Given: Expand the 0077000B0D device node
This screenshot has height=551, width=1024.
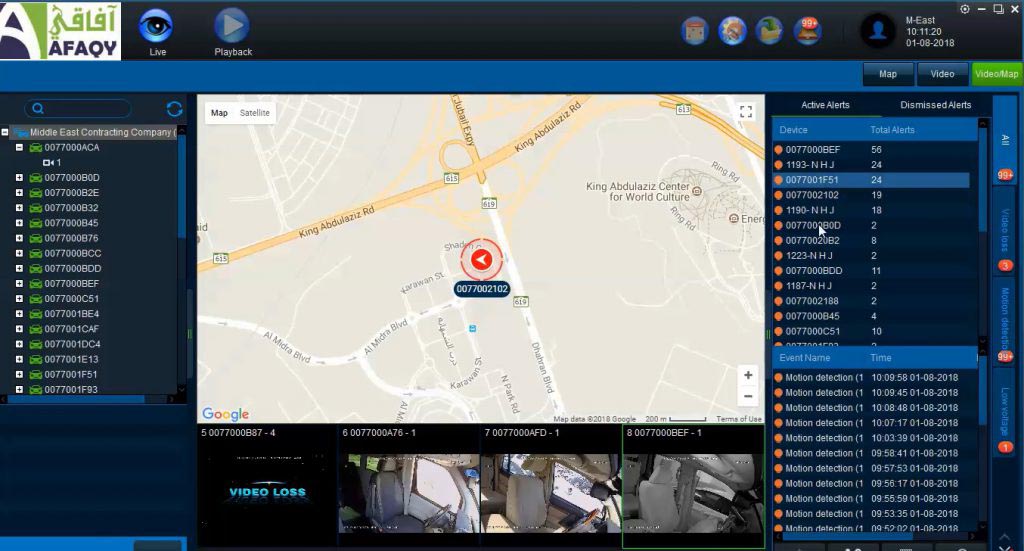Looking at the screenshot, I should coord(19,178).
